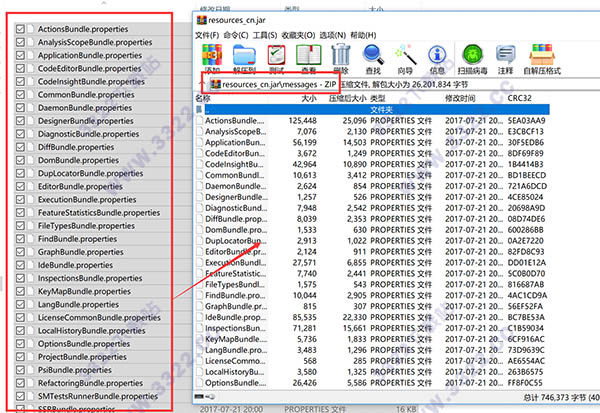Viewport: 600px width, 413px height.
Task: Sort by the Size (大小) column header
Action: [x=309, y=98]
